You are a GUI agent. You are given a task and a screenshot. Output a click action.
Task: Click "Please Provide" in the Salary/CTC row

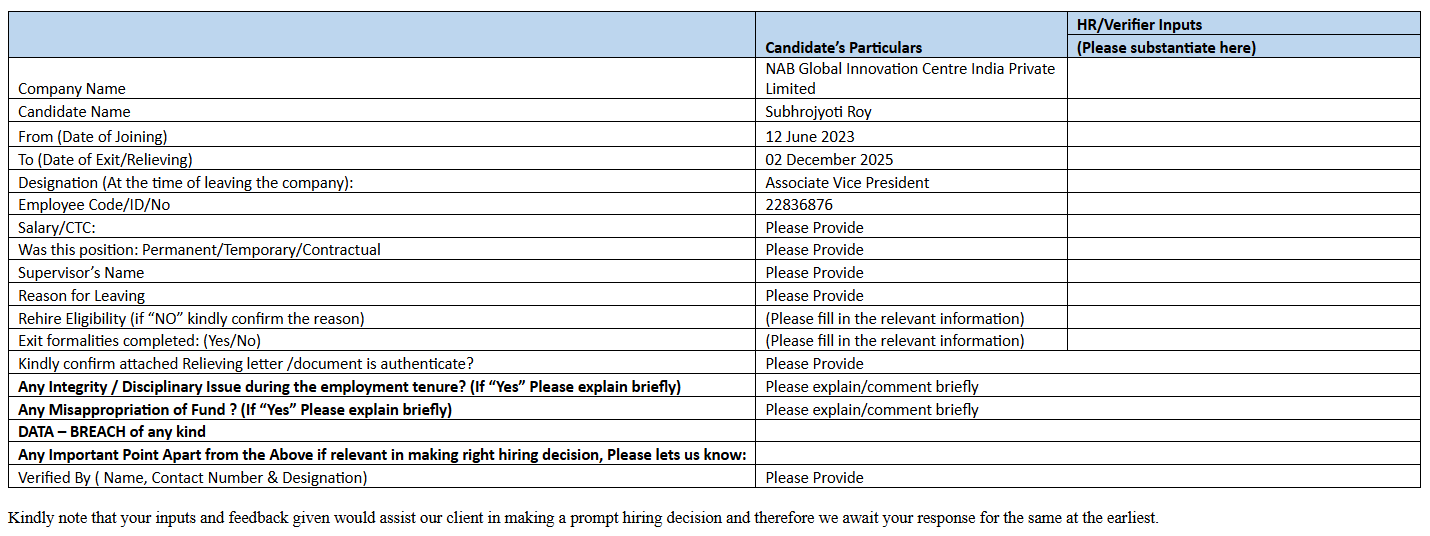(x=814, y=227)
